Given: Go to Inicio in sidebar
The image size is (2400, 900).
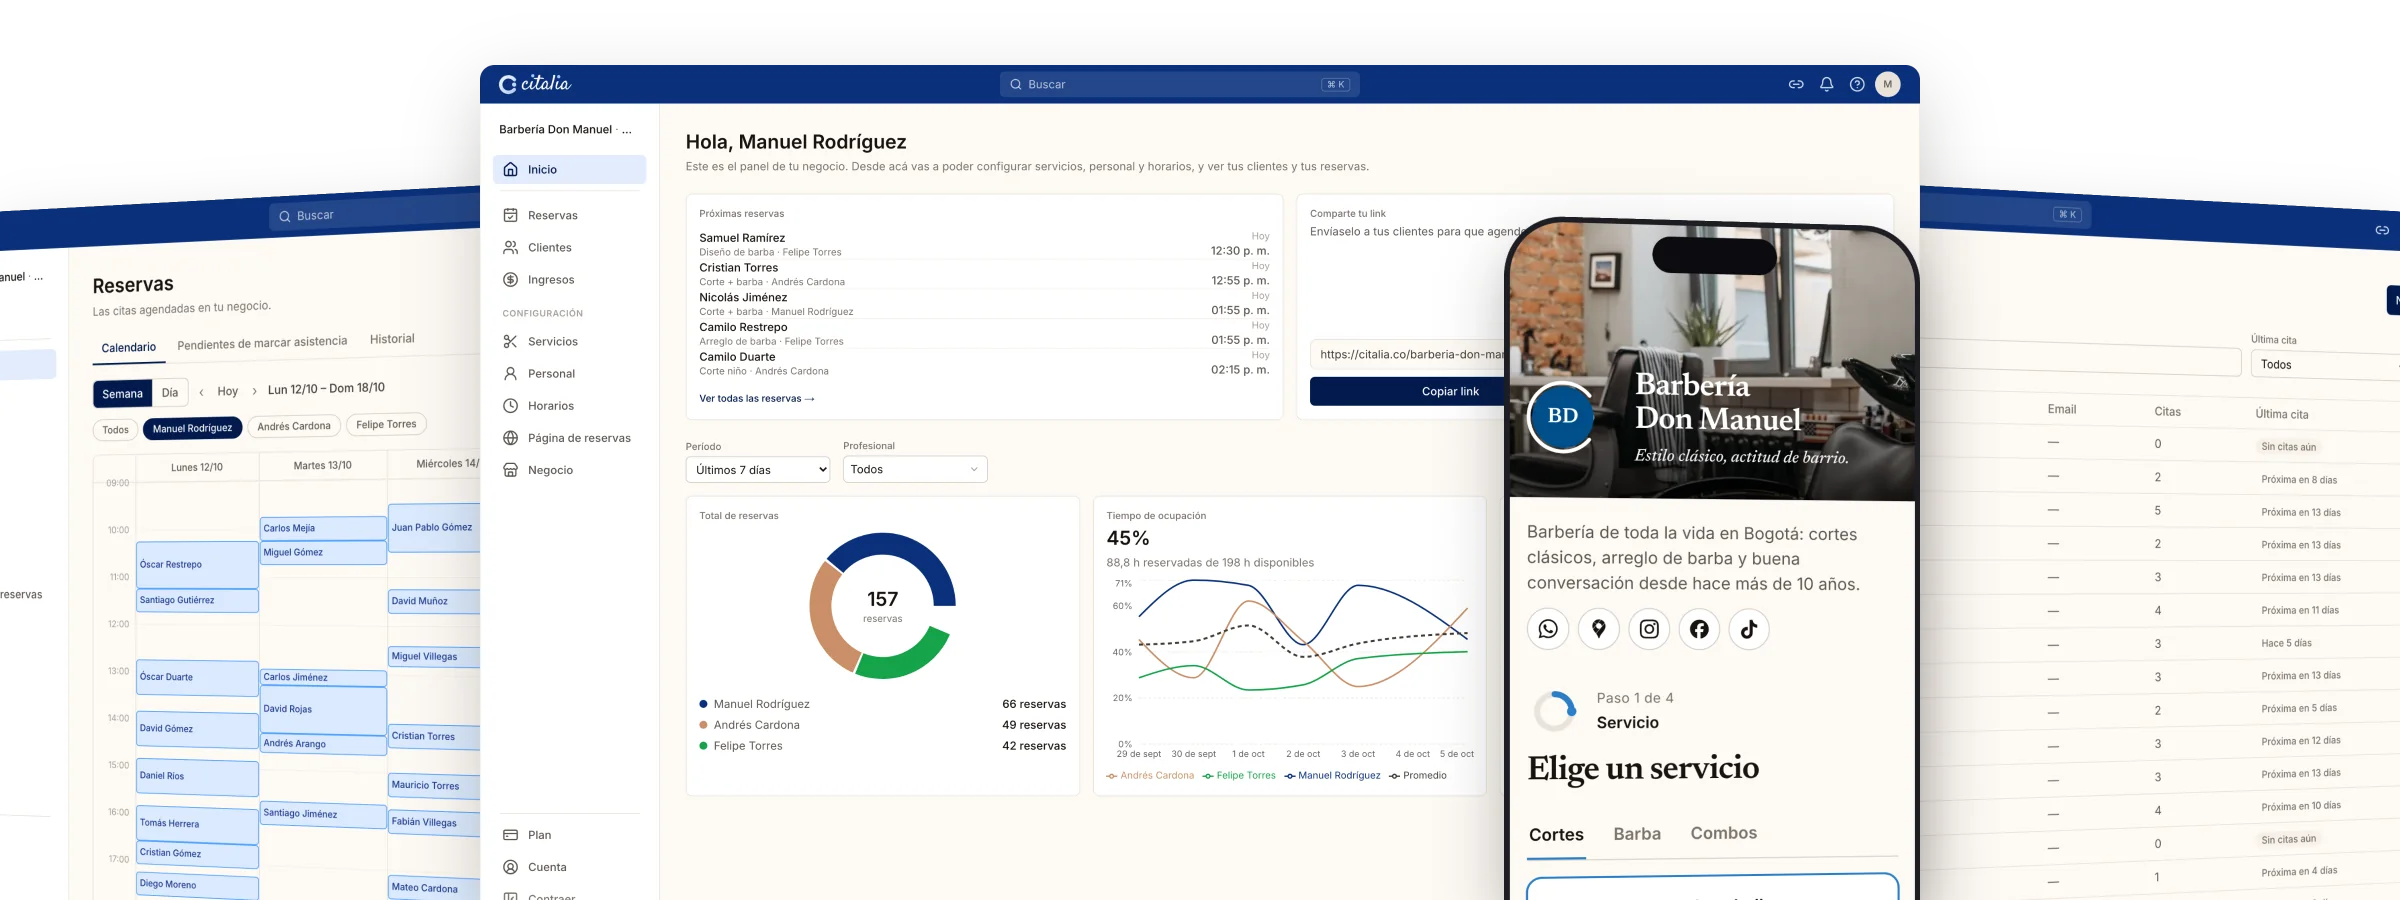Looking at the screenshot, I should tap(569, 170).
